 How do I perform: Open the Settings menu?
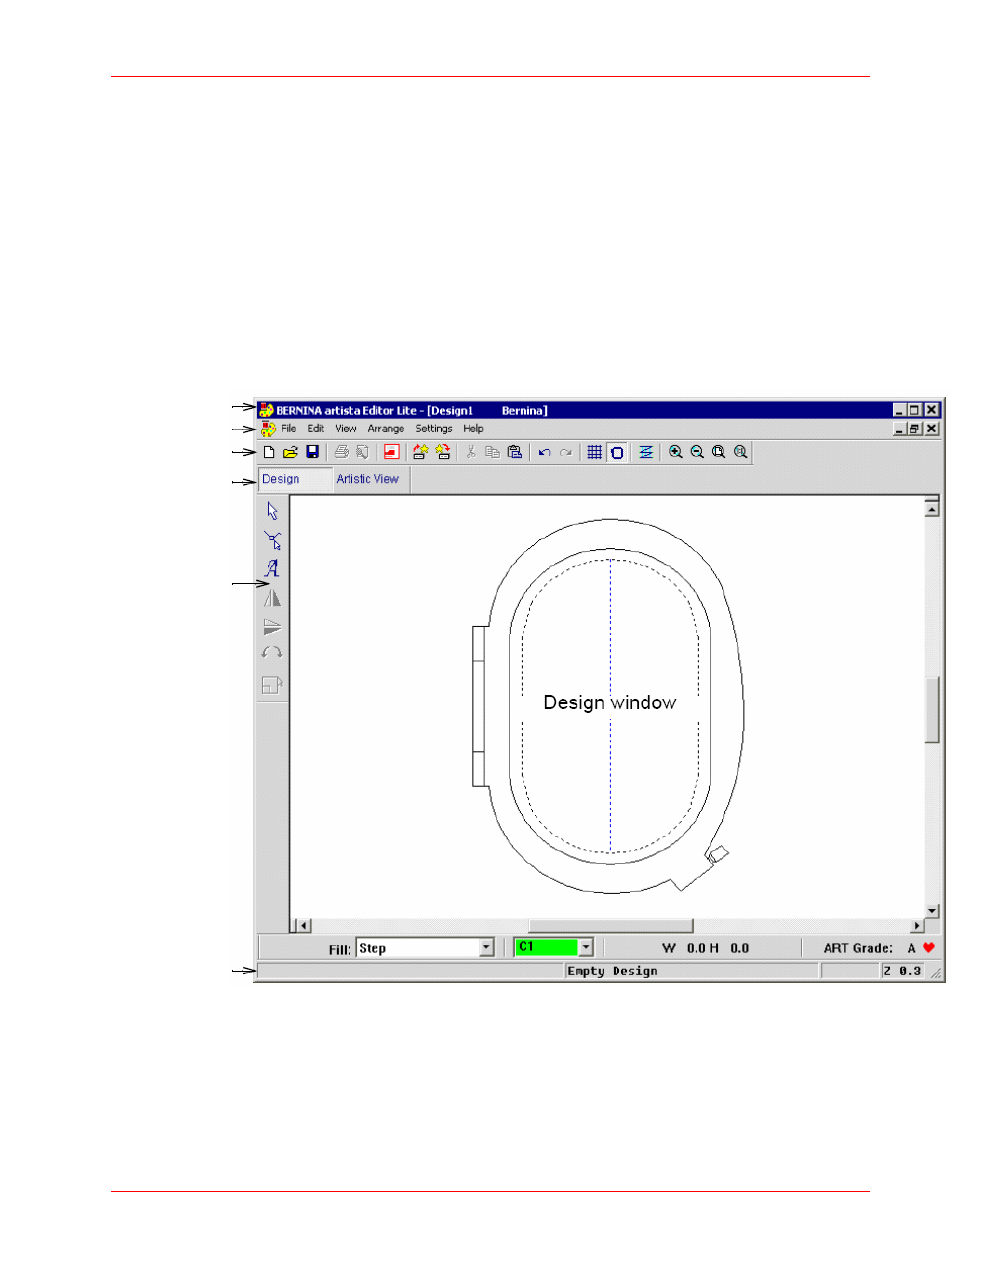(x=434, y=428)
